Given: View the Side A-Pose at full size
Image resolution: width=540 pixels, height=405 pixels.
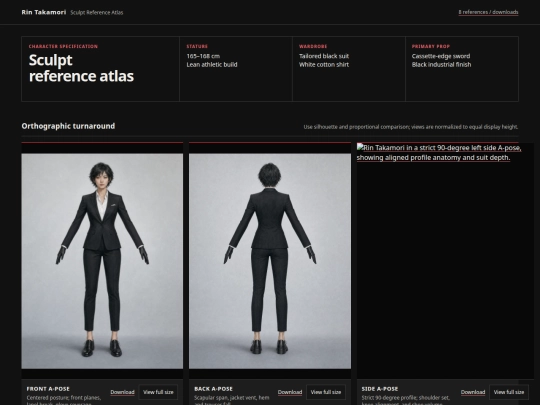Looking at the screenshot, I should 509,392.
